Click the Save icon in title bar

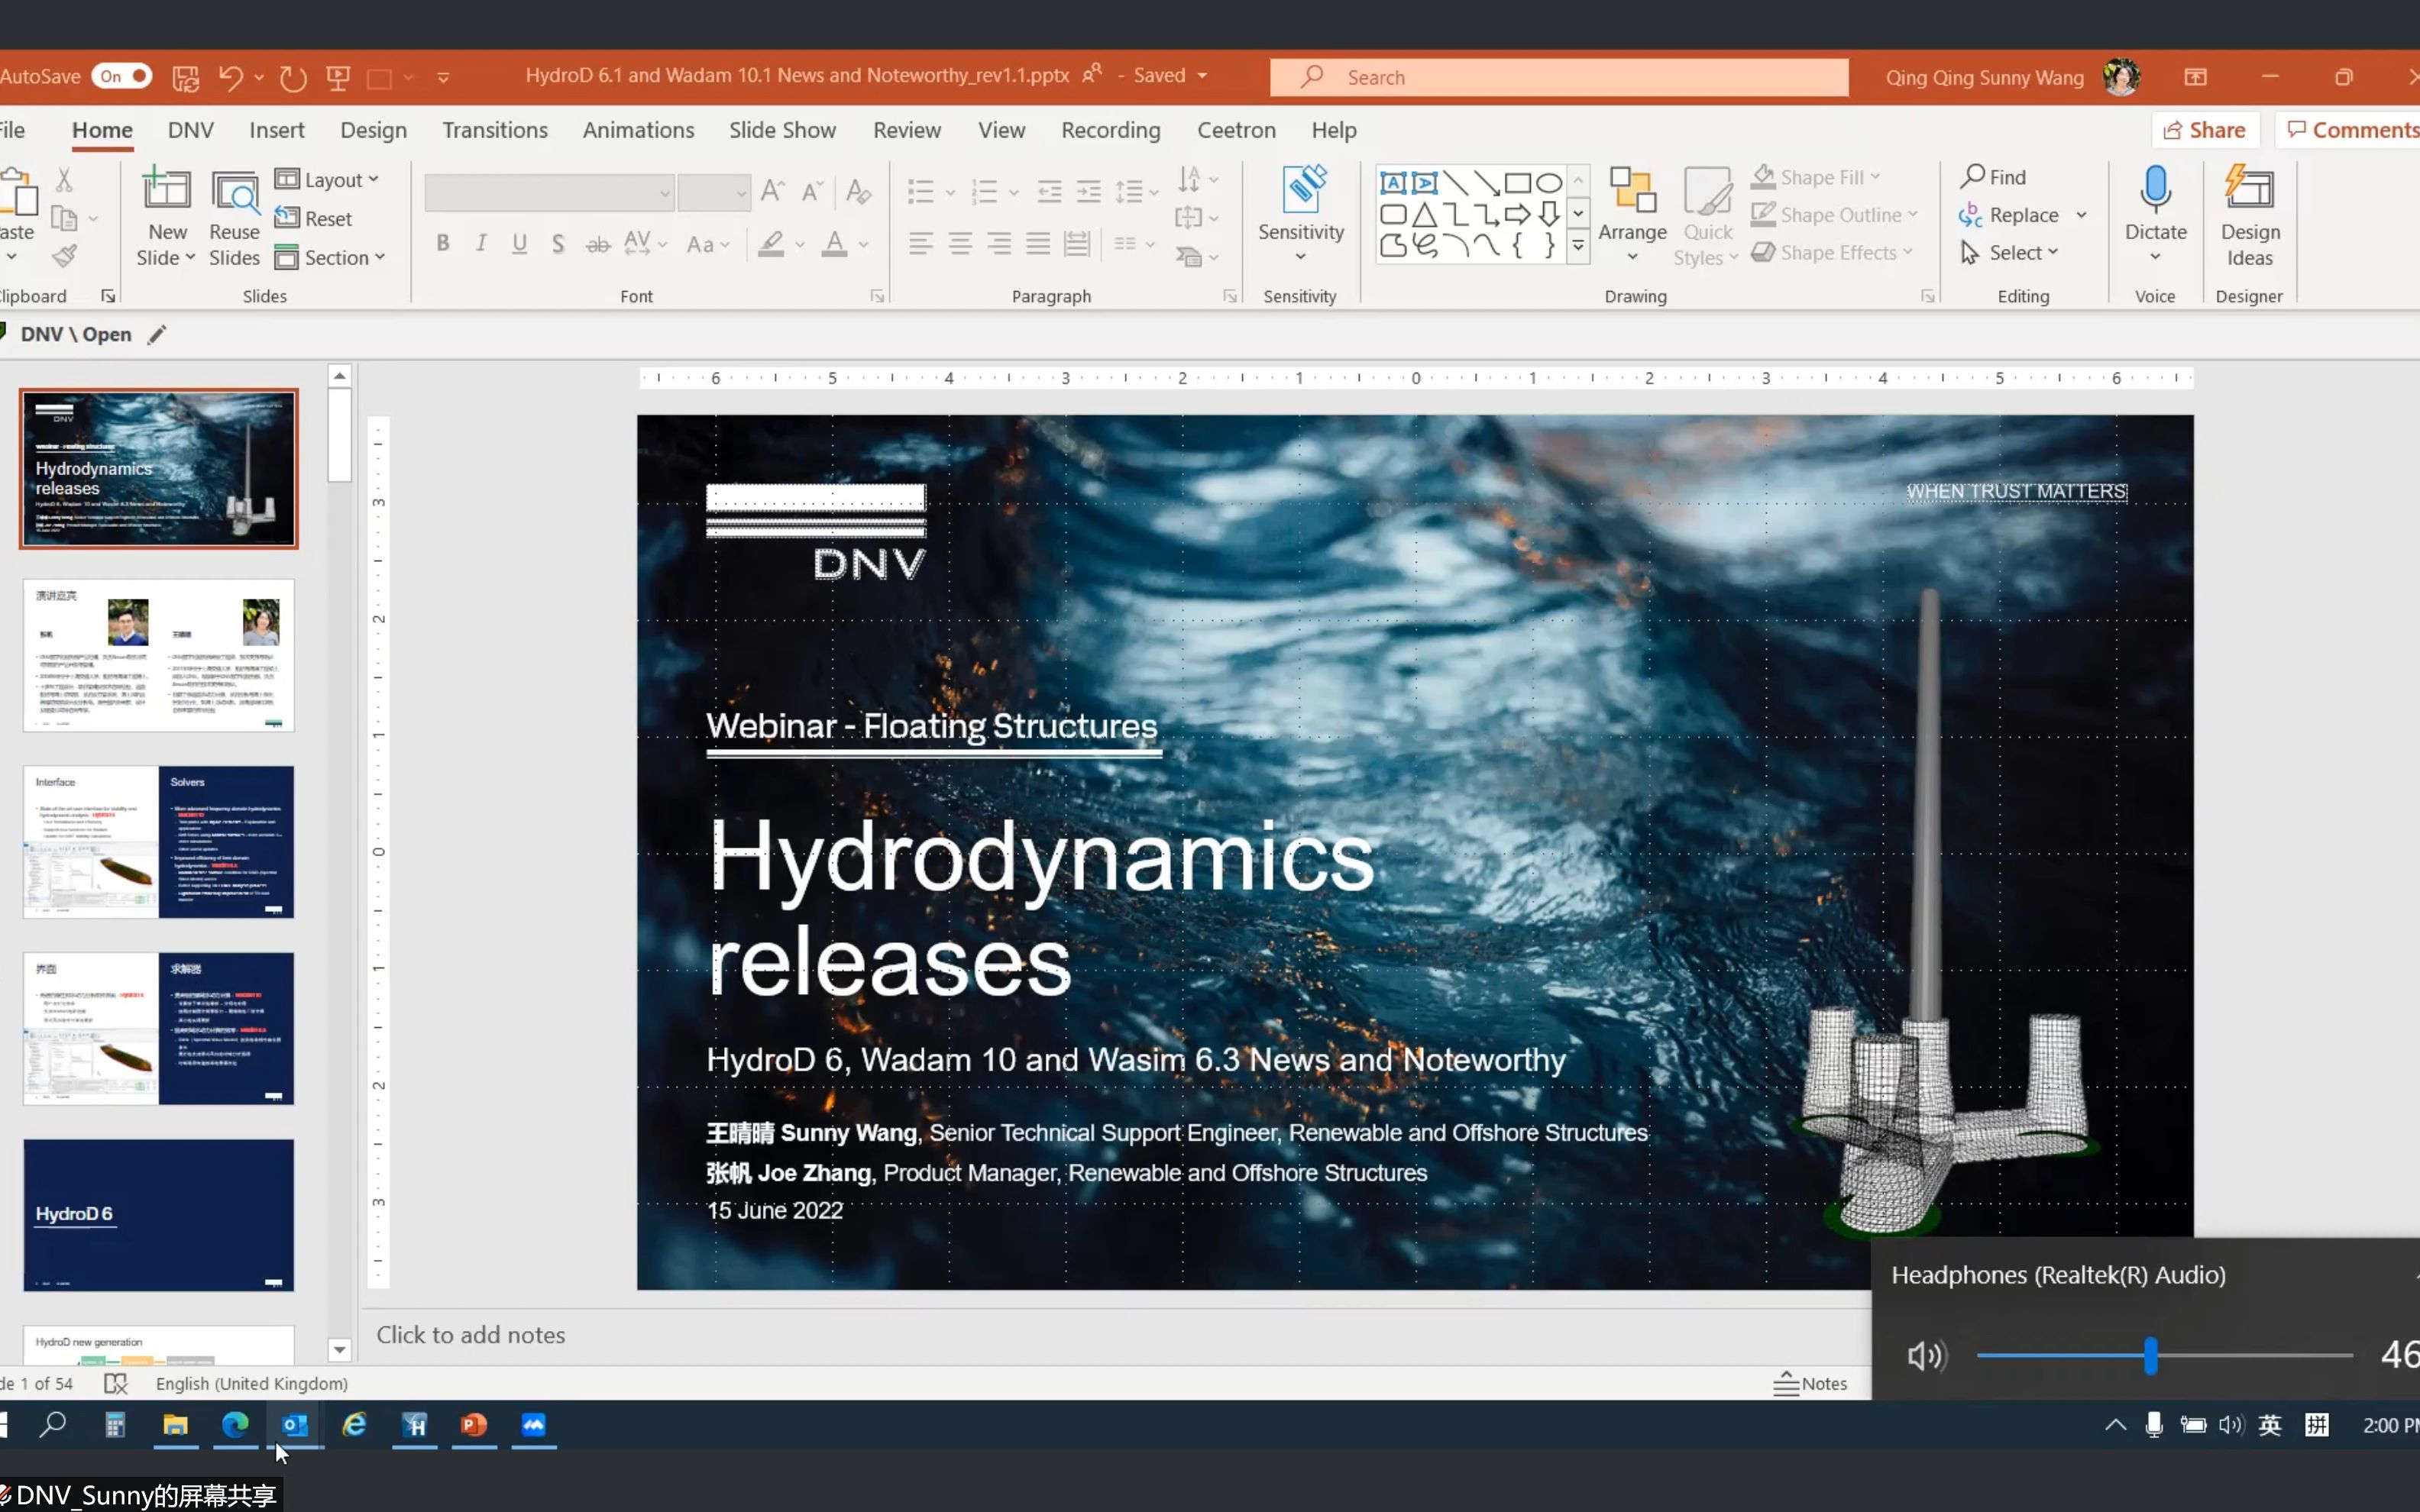186,77
